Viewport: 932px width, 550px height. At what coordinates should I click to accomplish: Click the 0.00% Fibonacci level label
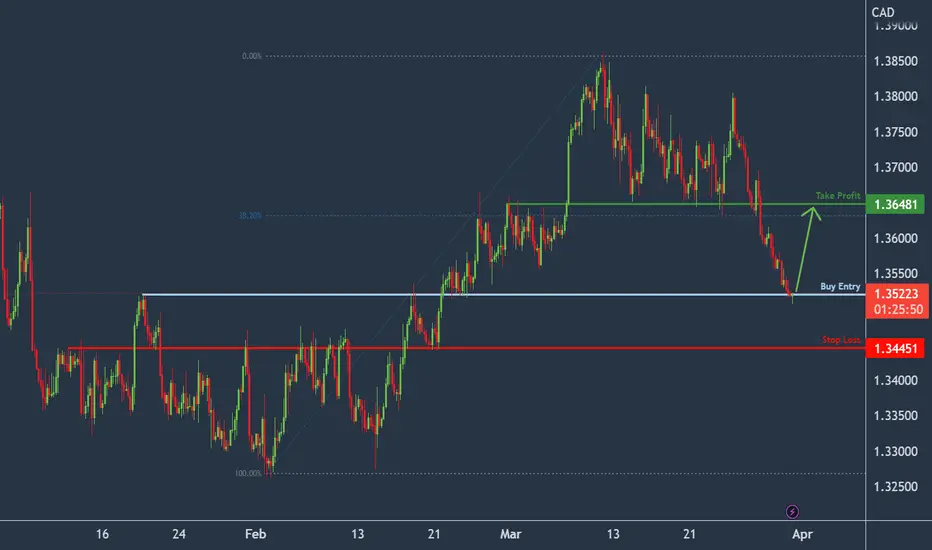pos(251,56)
